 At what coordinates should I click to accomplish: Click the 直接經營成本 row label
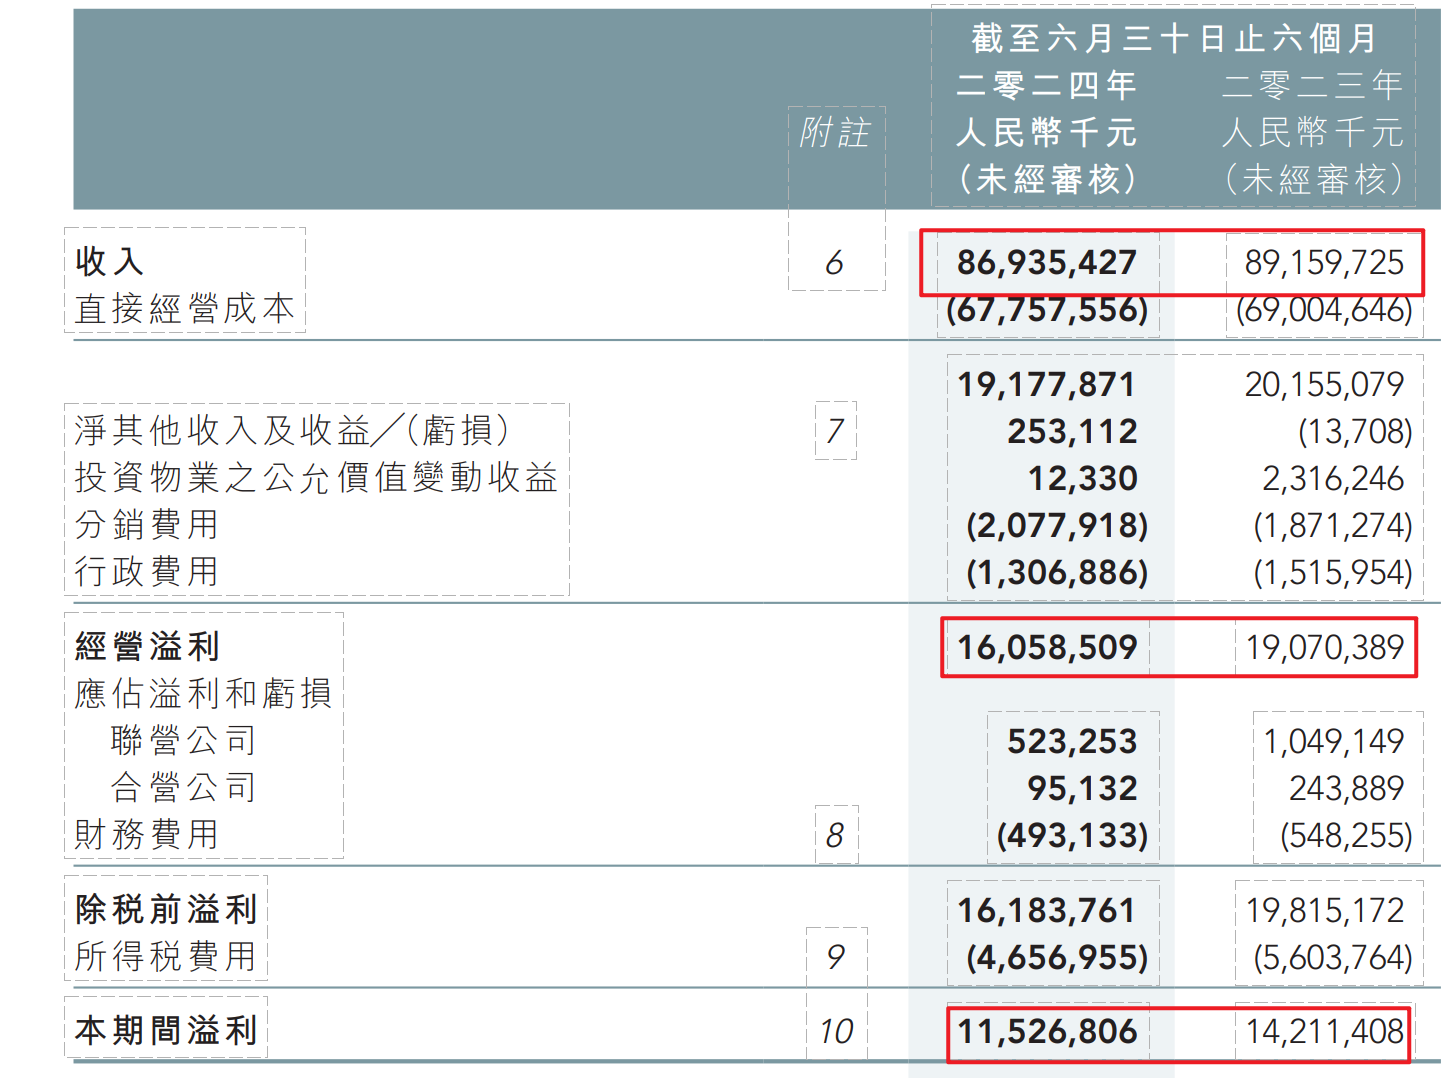coord(185,309)
